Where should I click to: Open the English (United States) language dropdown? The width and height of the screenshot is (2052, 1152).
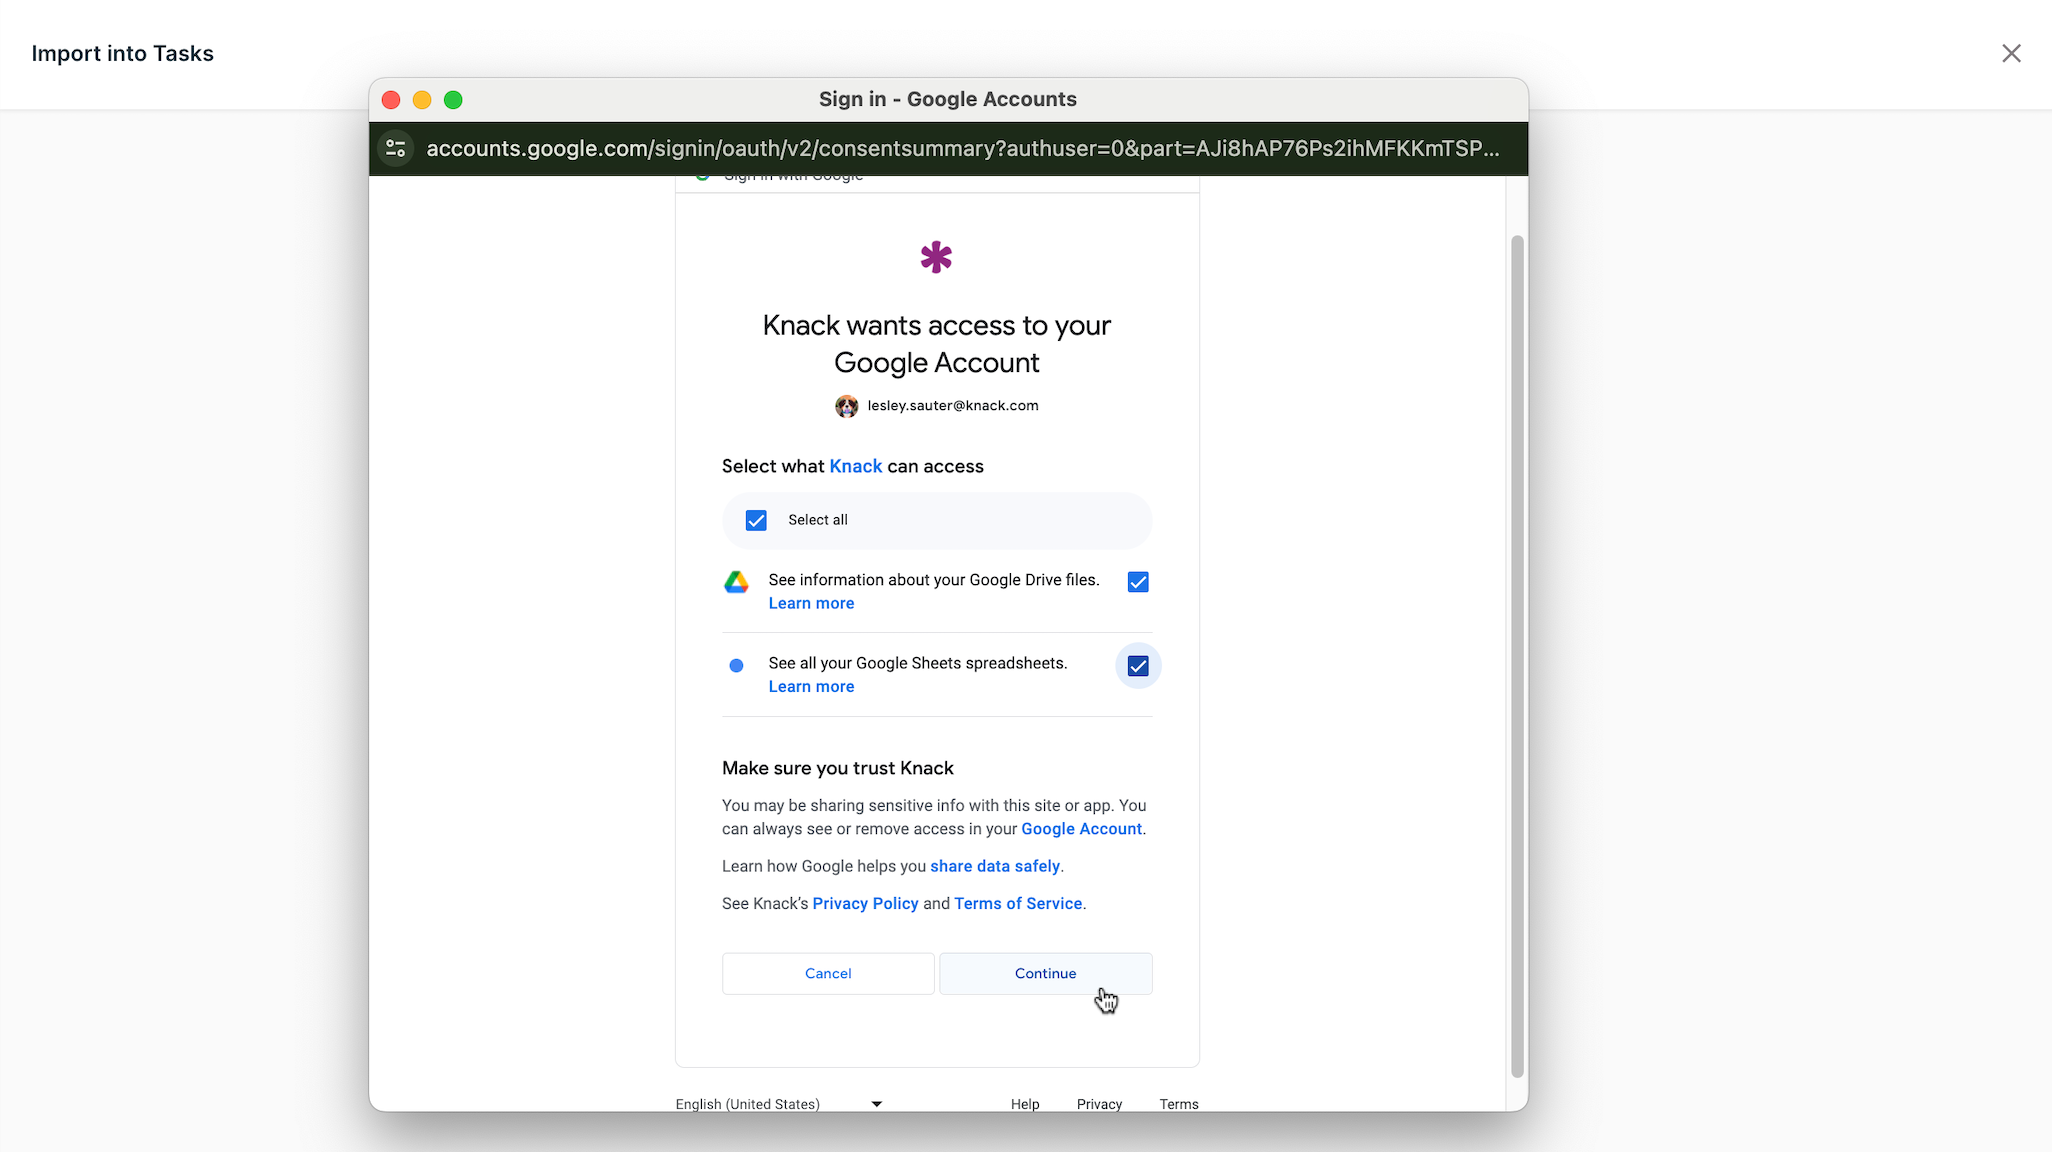pos(779,1104)
